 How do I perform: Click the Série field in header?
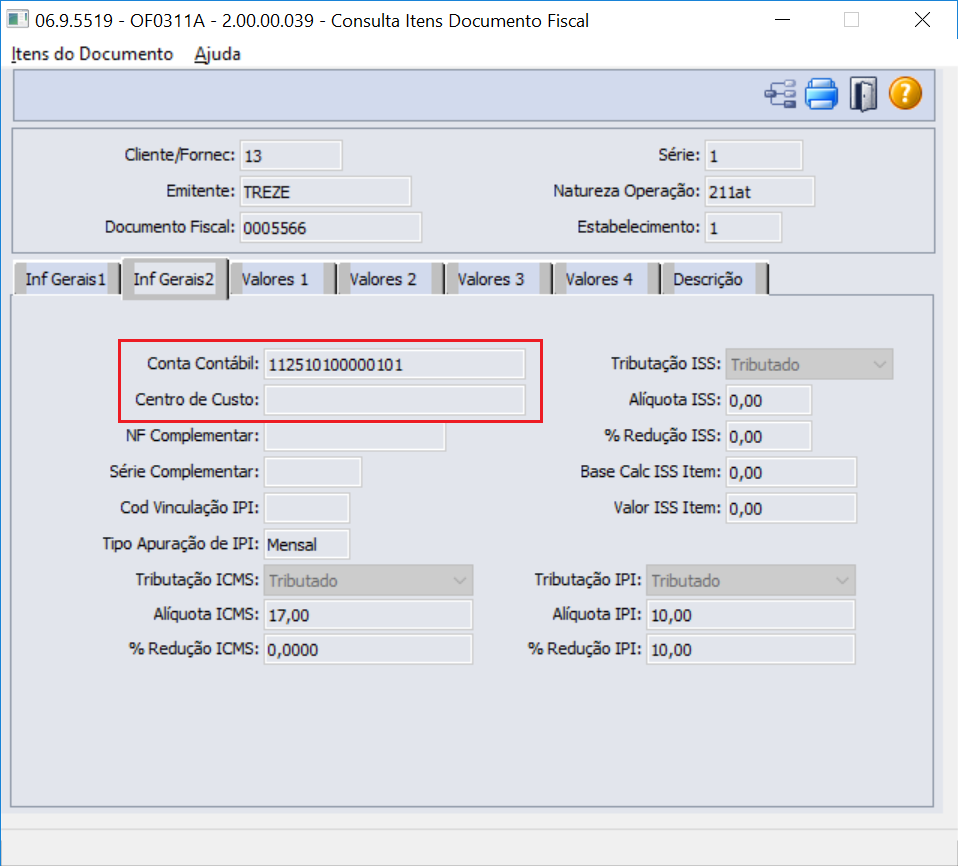click(x=753, y=155)
